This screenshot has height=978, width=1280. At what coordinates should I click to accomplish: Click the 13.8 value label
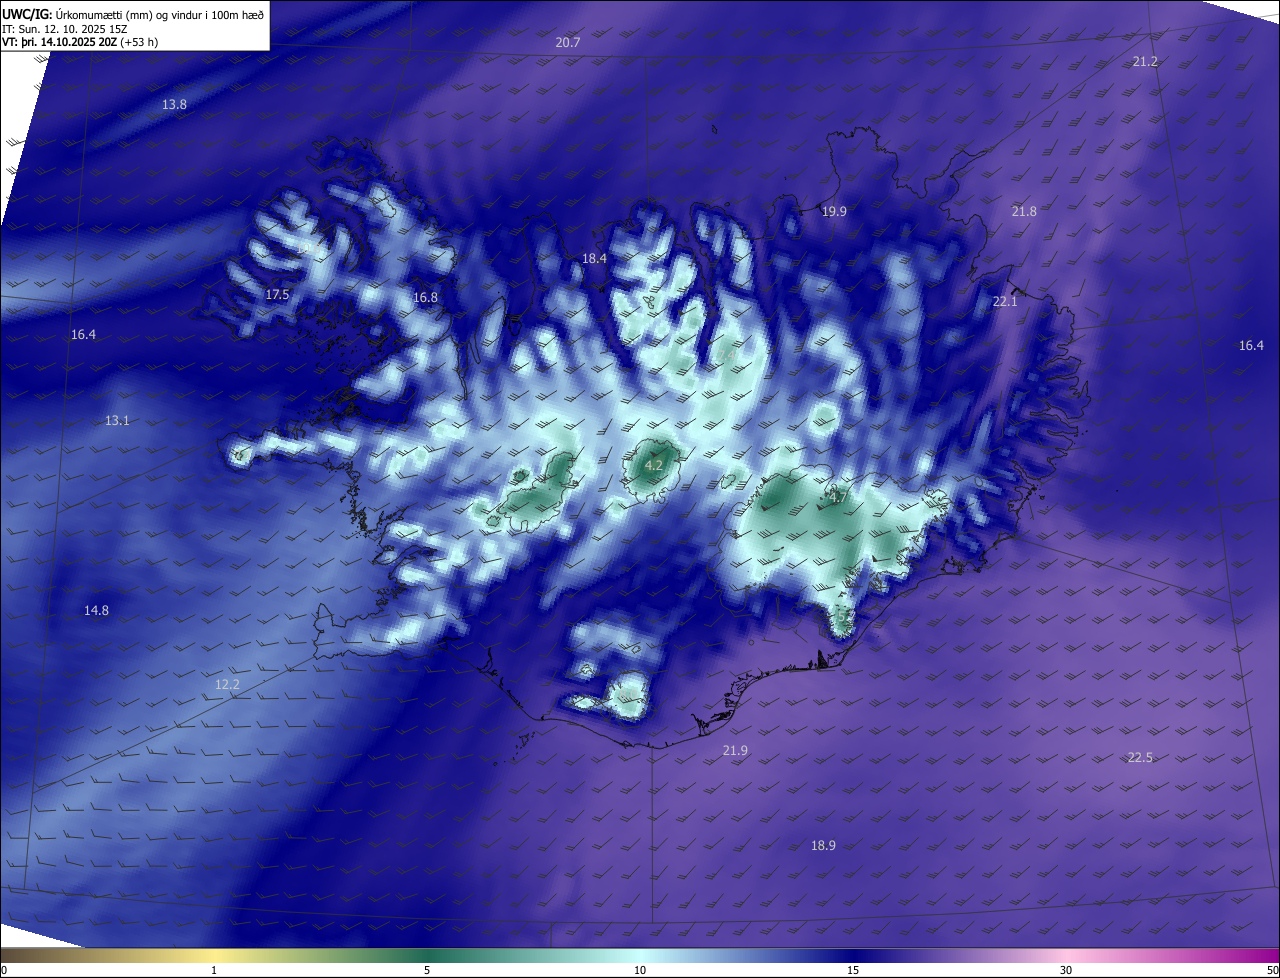(174, 105)
